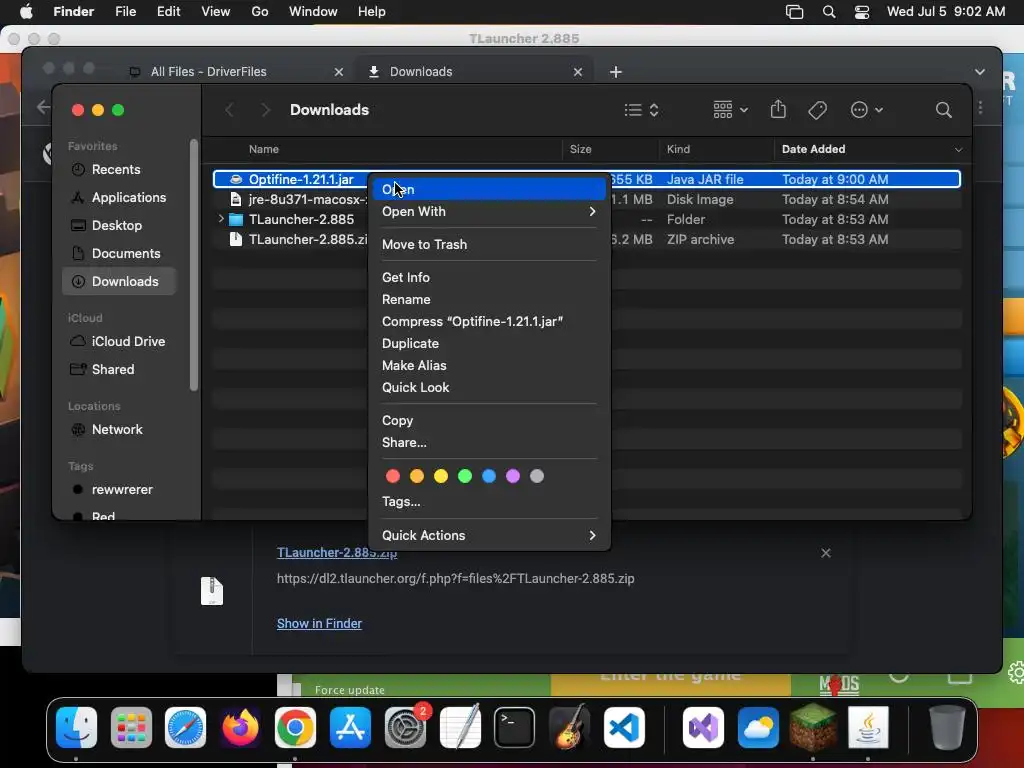Open Visual Studio Code in the dock
The image size is (1024, 768).
(x=624, y=727)
